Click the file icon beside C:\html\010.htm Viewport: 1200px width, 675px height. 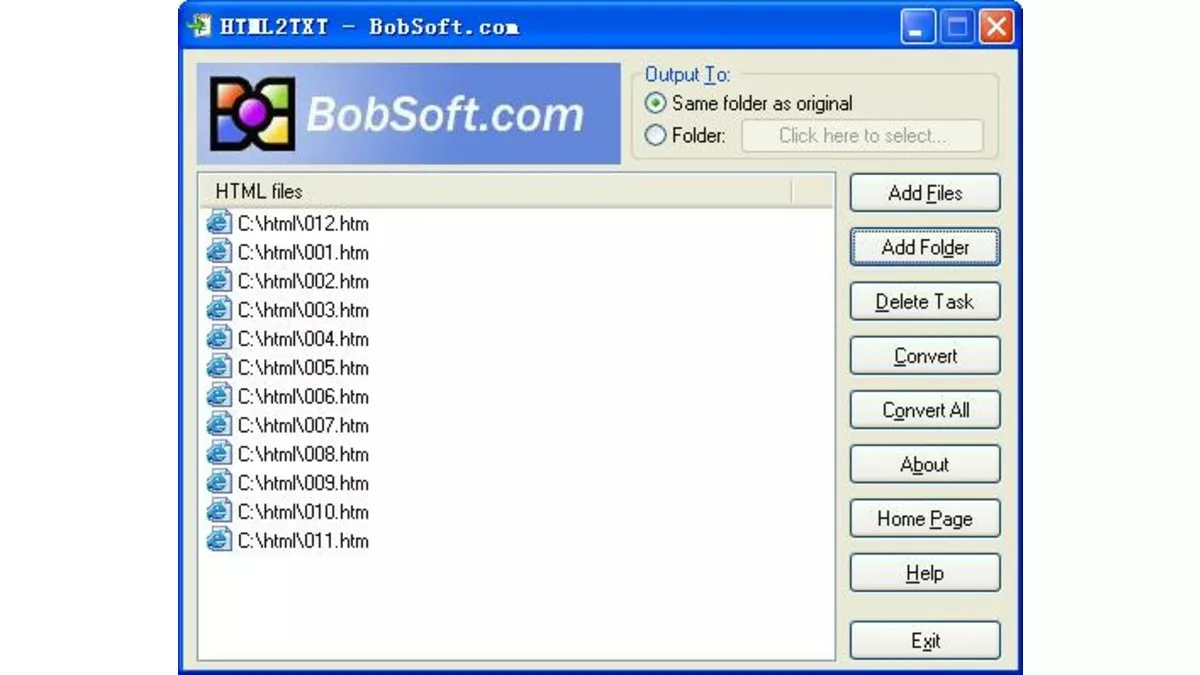click(x=218, y=512)
